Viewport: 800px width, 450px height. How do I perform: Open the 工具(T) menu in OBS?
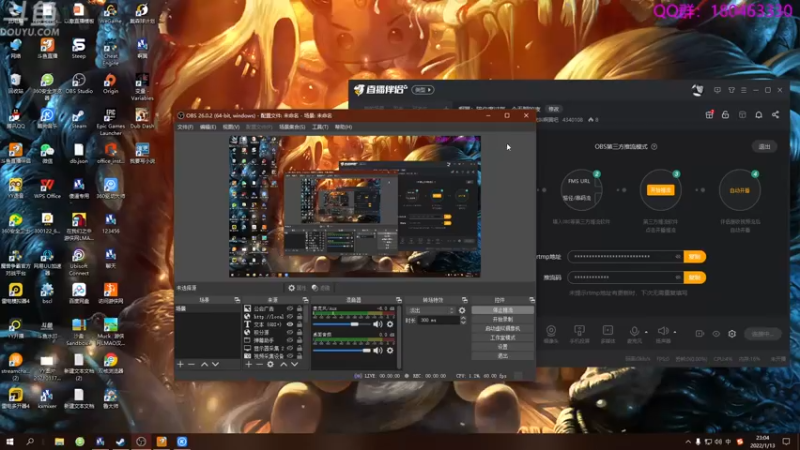coord(320,127)
